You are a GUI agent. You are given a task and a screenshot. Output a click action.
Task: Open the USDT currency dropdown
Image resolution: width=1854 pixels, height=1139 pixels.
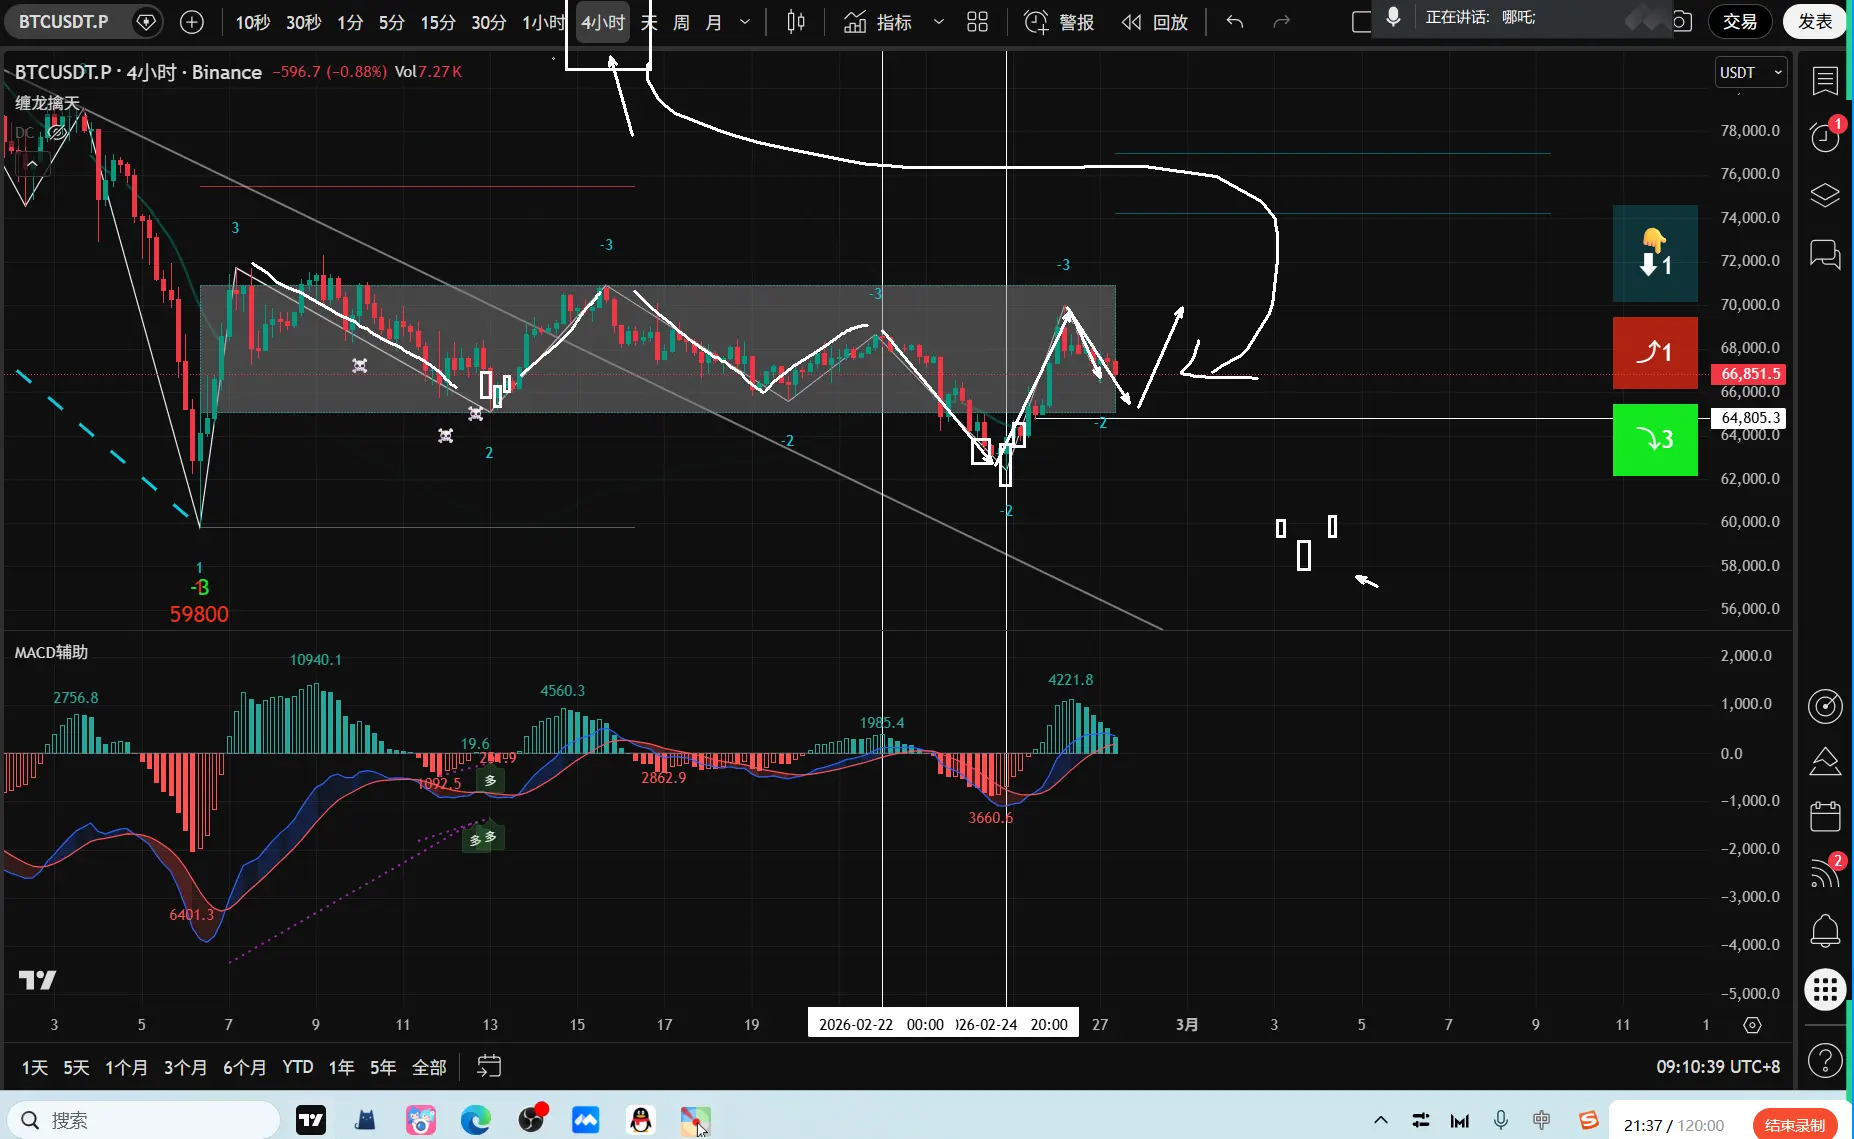[x=1751, y=73]
